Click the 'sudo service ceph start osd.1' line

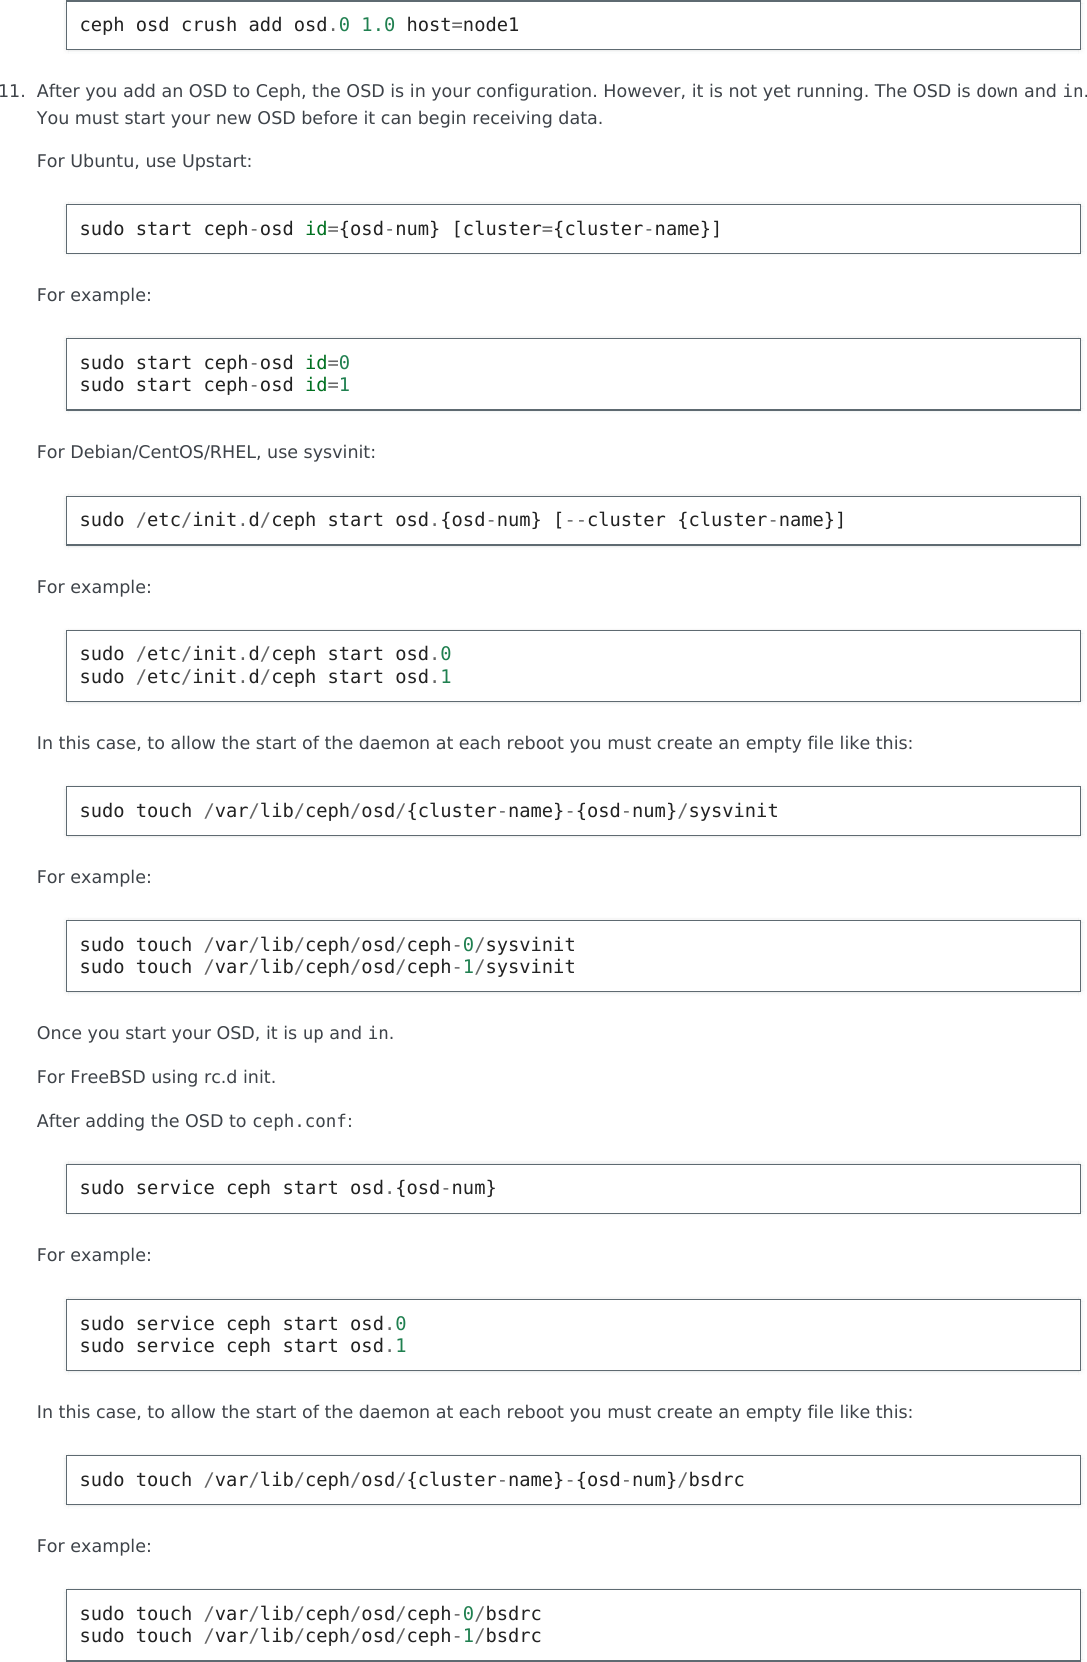point(243,1347)
